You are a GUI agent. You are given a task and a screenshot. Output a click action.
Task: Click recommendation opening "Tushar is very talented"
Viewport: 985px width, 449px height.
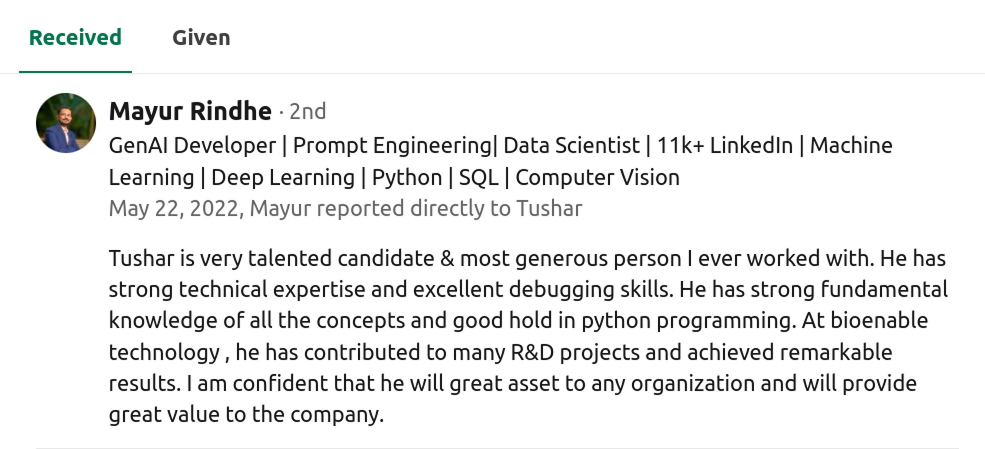point(220,259)
